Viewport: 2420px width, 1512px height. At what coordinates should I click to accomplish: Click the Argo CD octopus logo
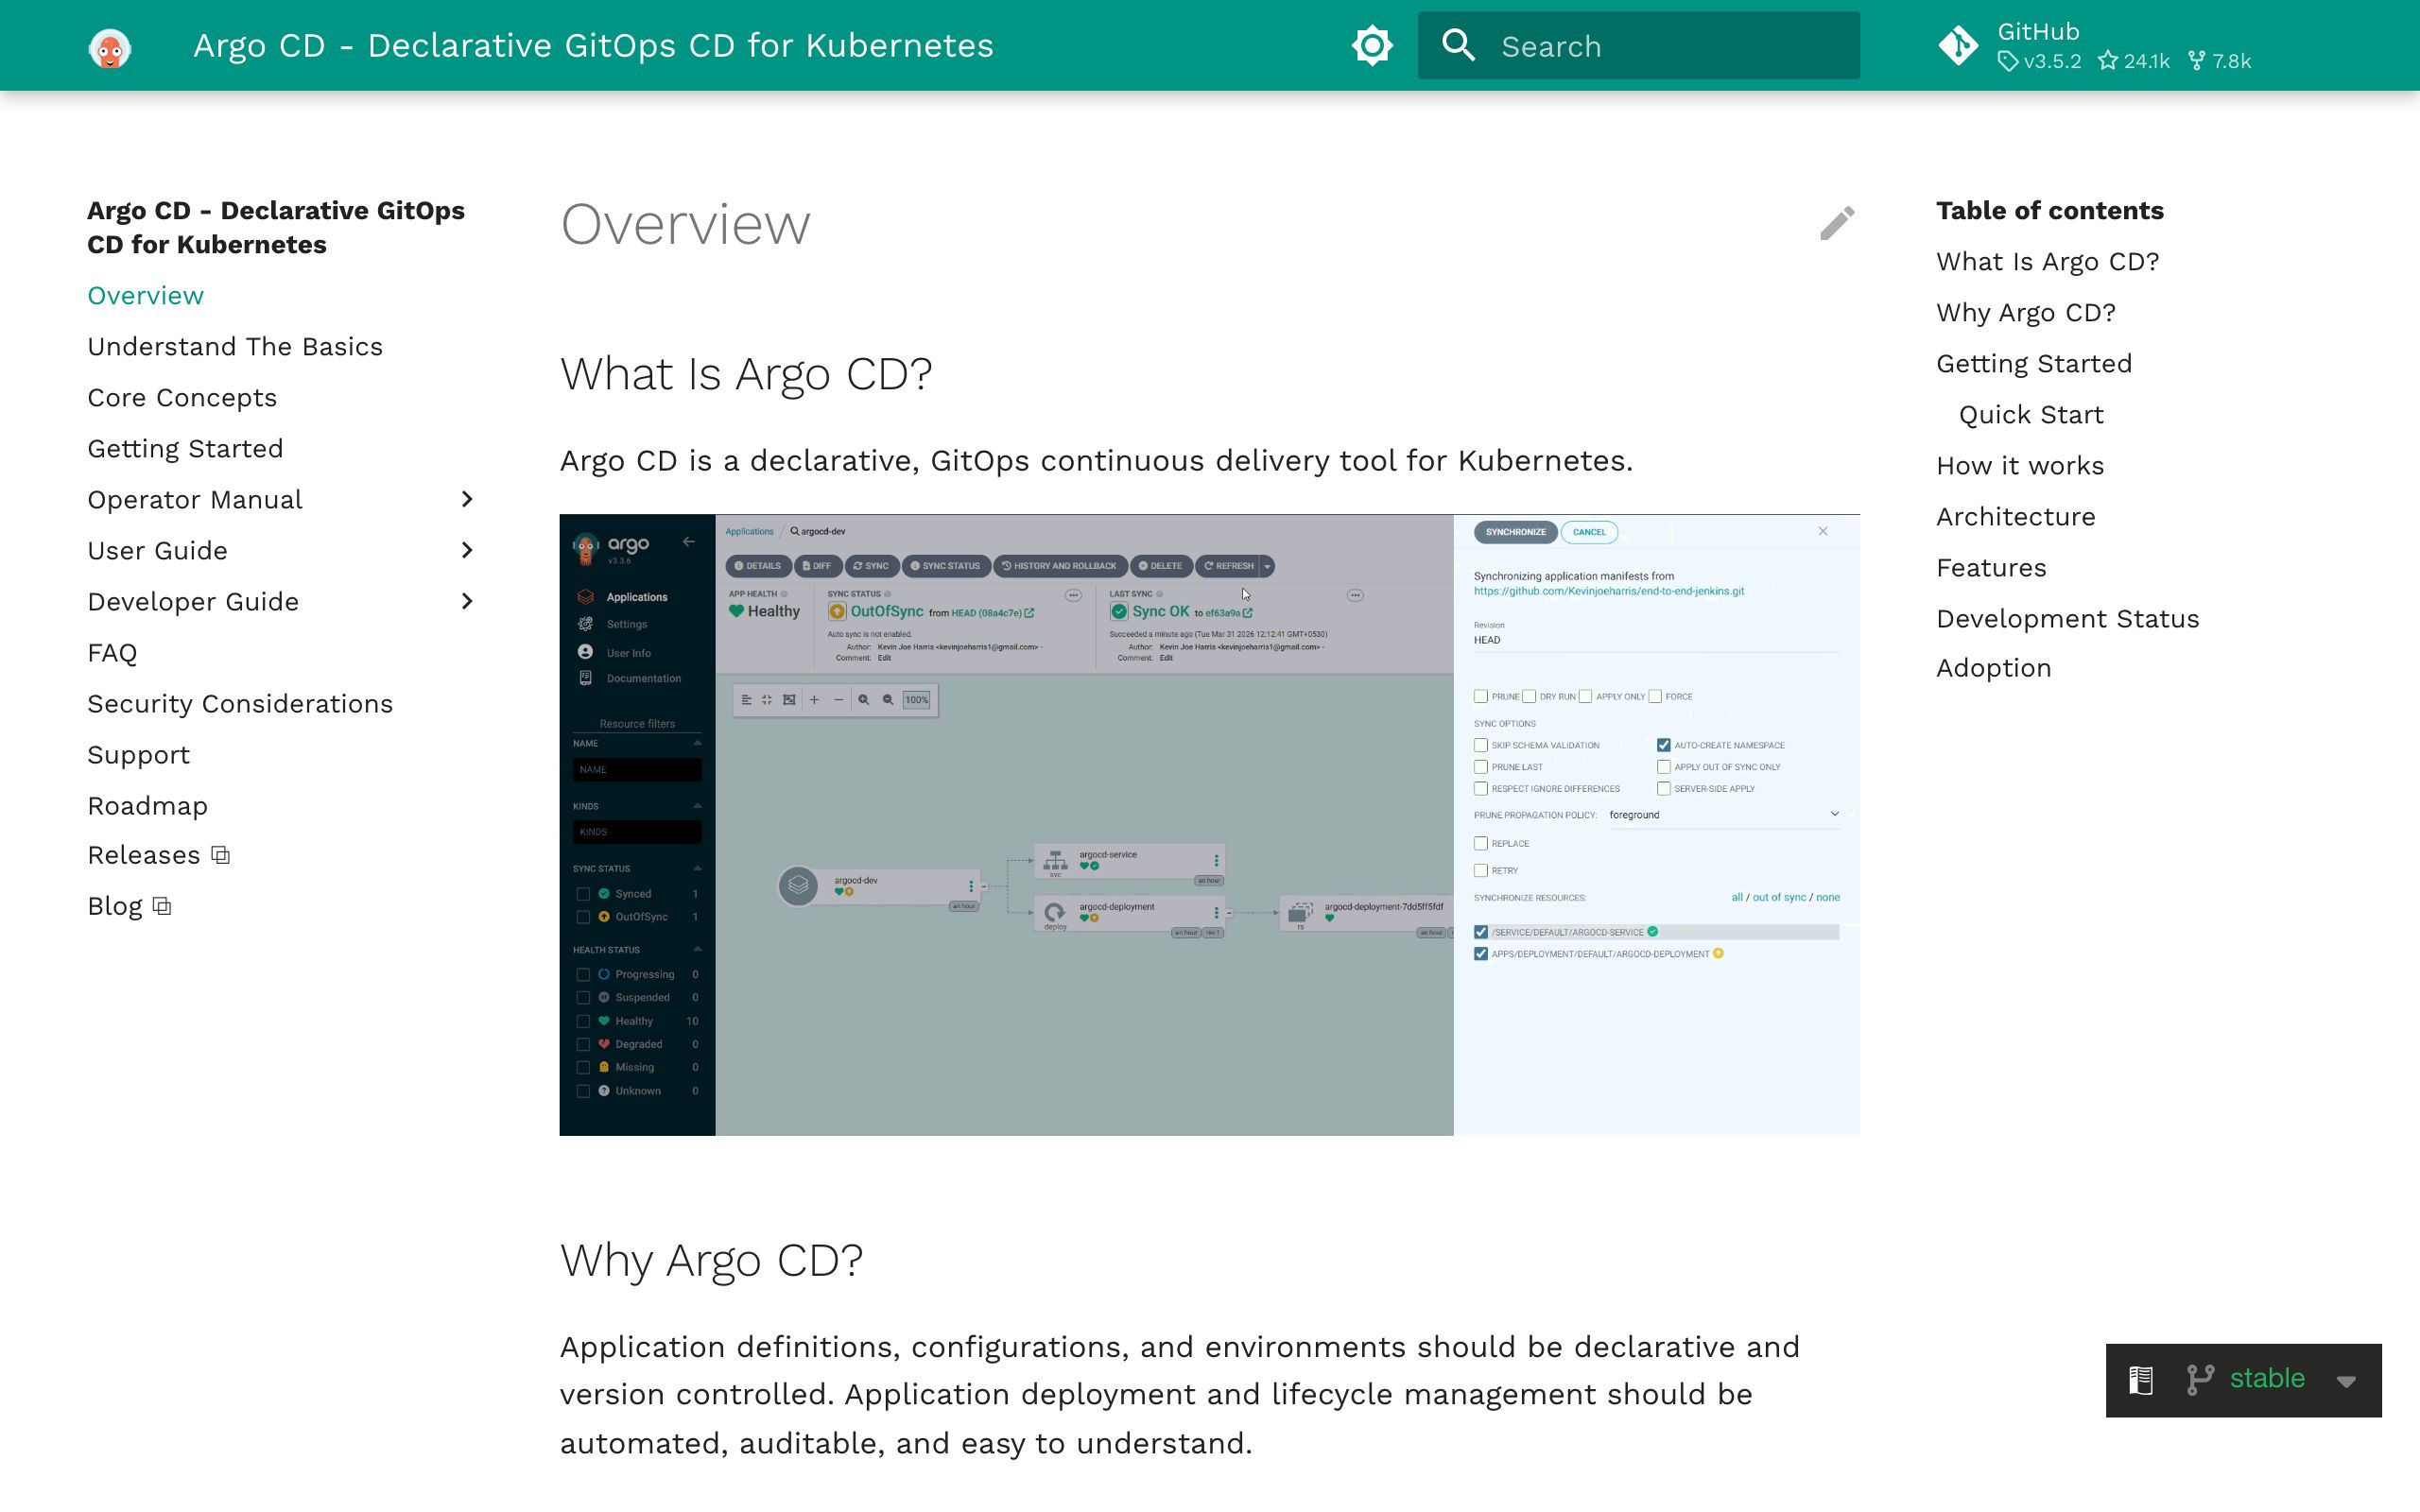coord(110,46)
